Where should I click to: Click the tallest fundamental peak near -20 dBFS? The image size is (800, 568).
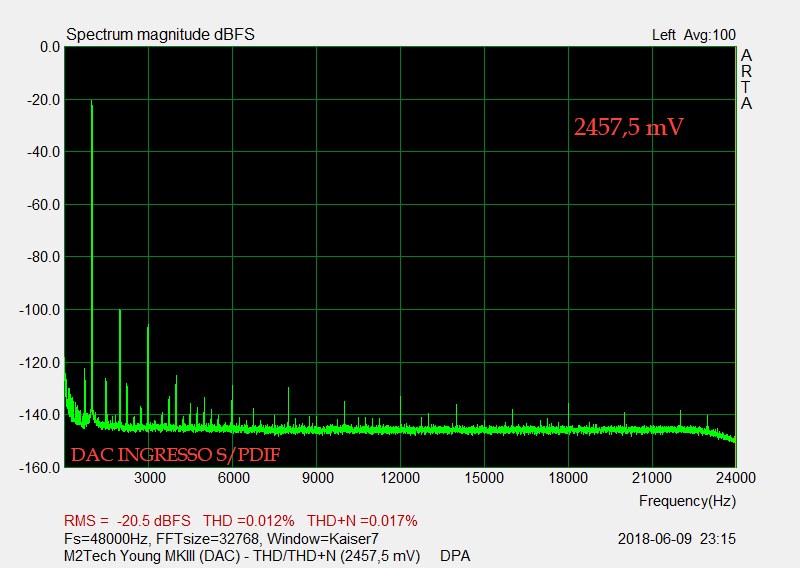coord(92,255)
